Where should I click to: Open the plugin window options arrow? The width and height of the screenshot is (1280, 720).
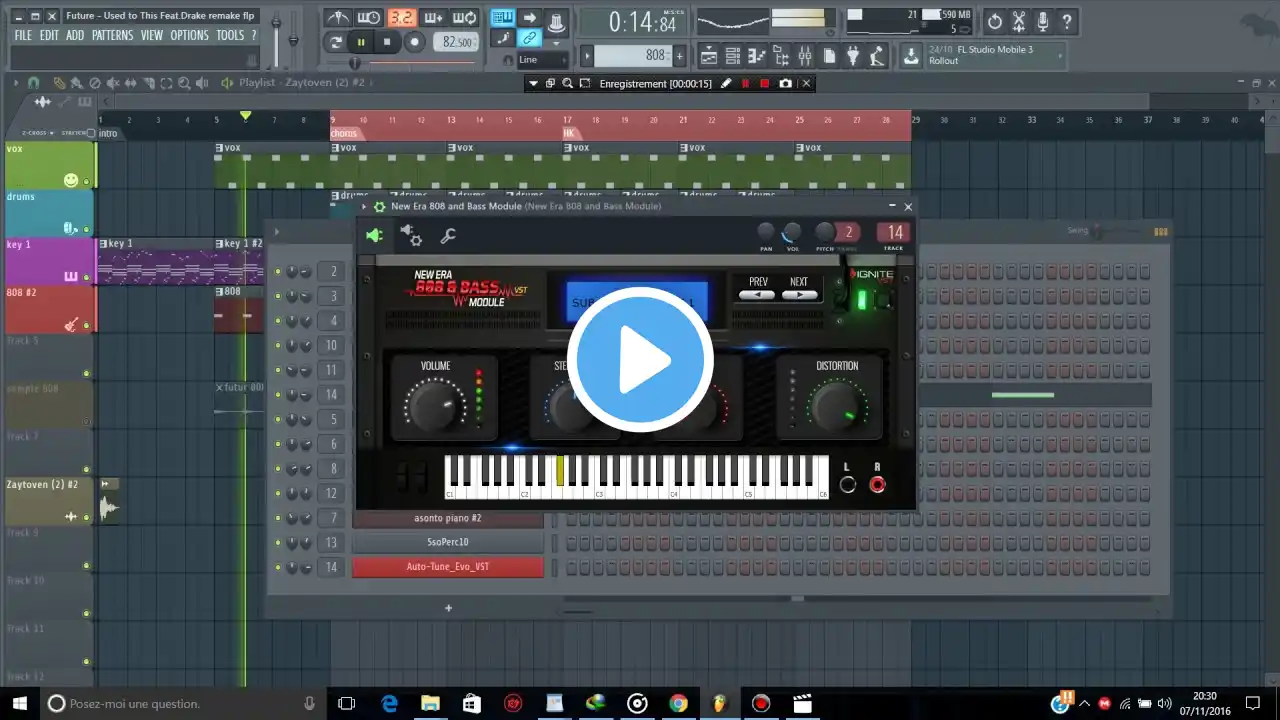point(364,206)
